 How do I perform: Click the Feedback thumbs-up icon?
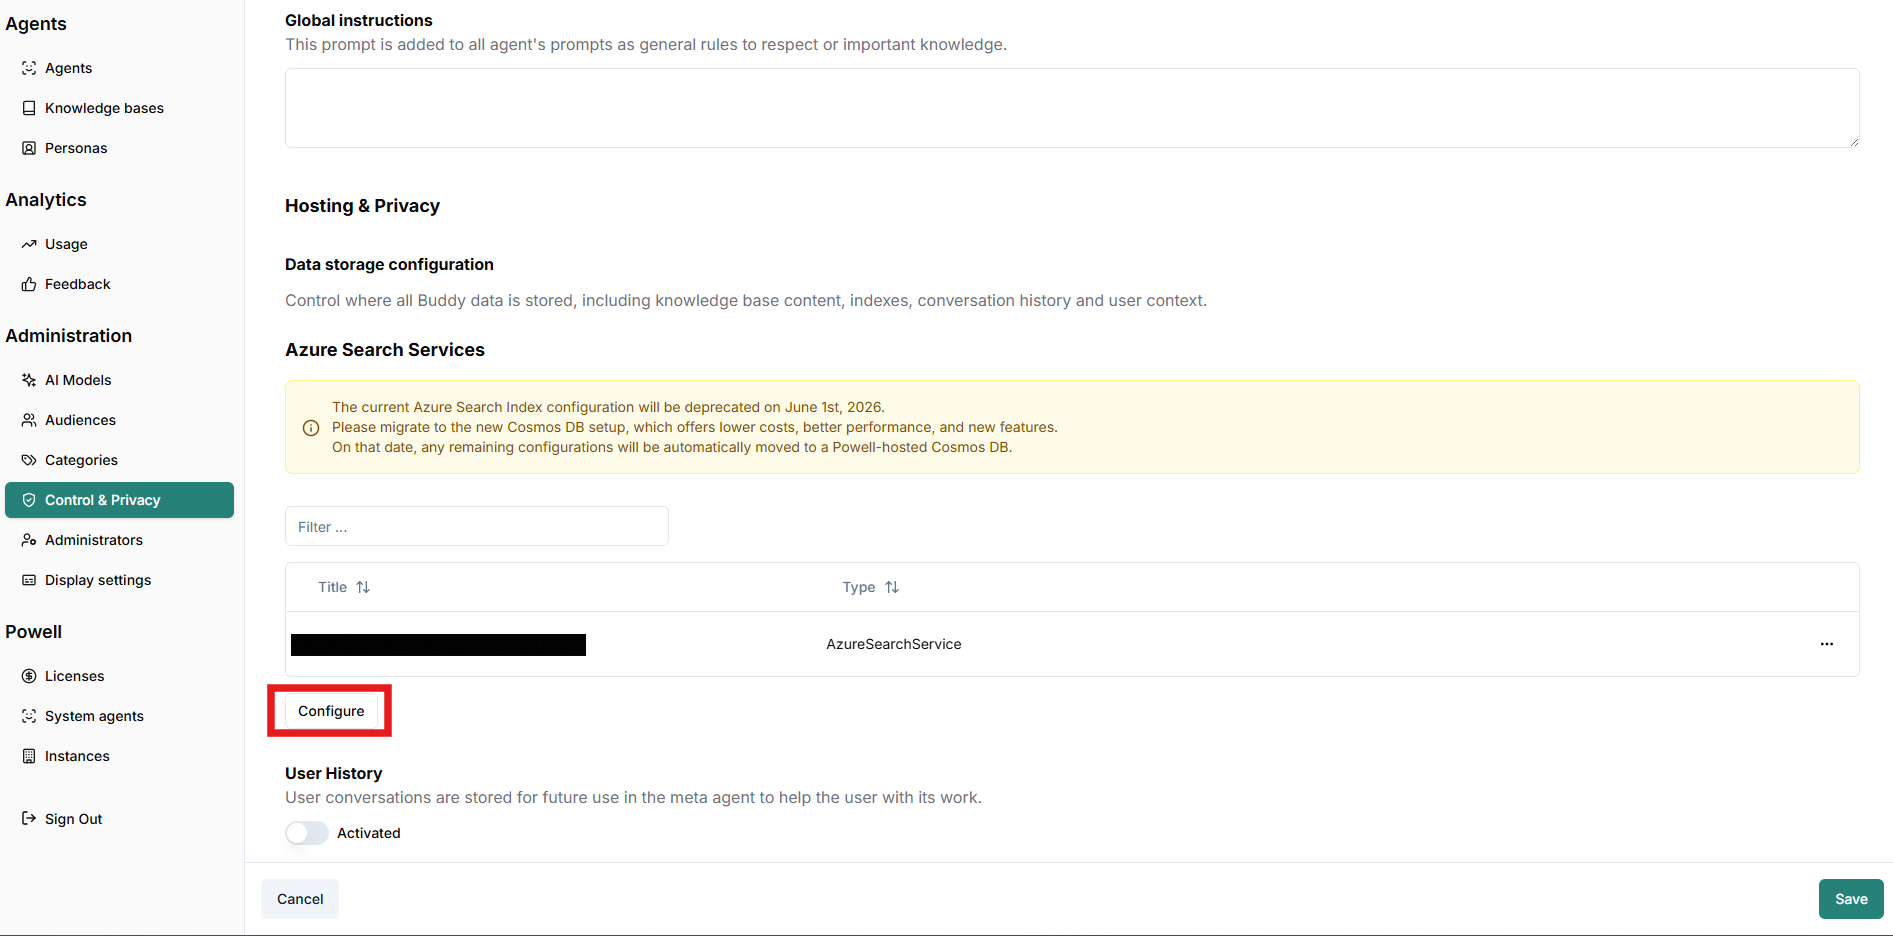tap(29, 284)
